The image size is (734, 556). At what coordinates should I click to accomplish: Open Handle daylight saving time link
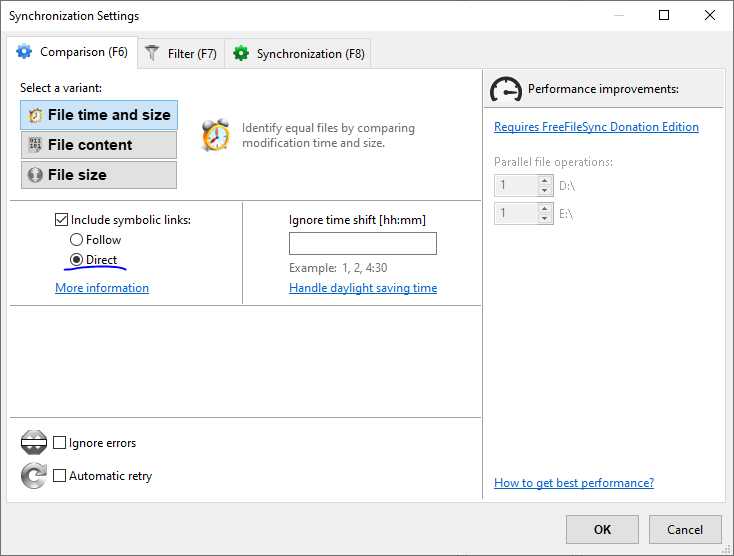[x=363, y=288]
